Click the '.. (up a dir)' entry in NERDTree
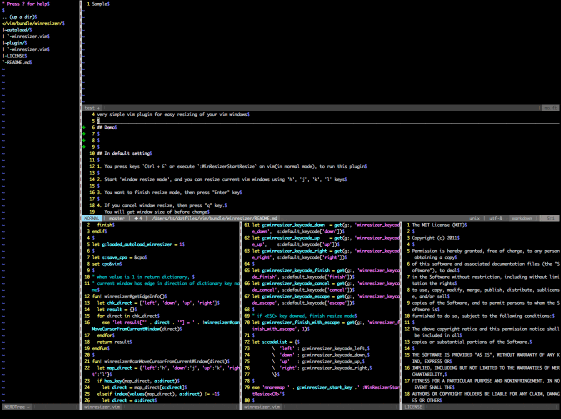The width and height of the screenshot is (561, 419). click(x=19, y=17)
